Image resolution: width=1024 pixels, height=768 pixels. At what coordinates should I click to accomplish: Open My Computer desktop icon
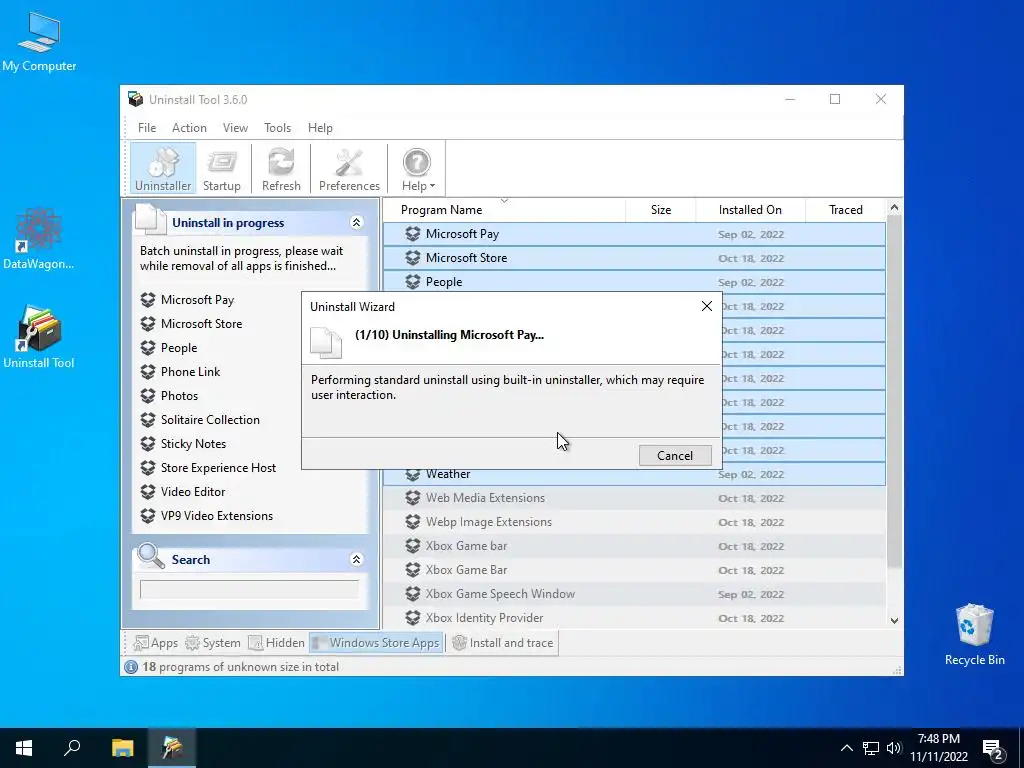point(39,40)
